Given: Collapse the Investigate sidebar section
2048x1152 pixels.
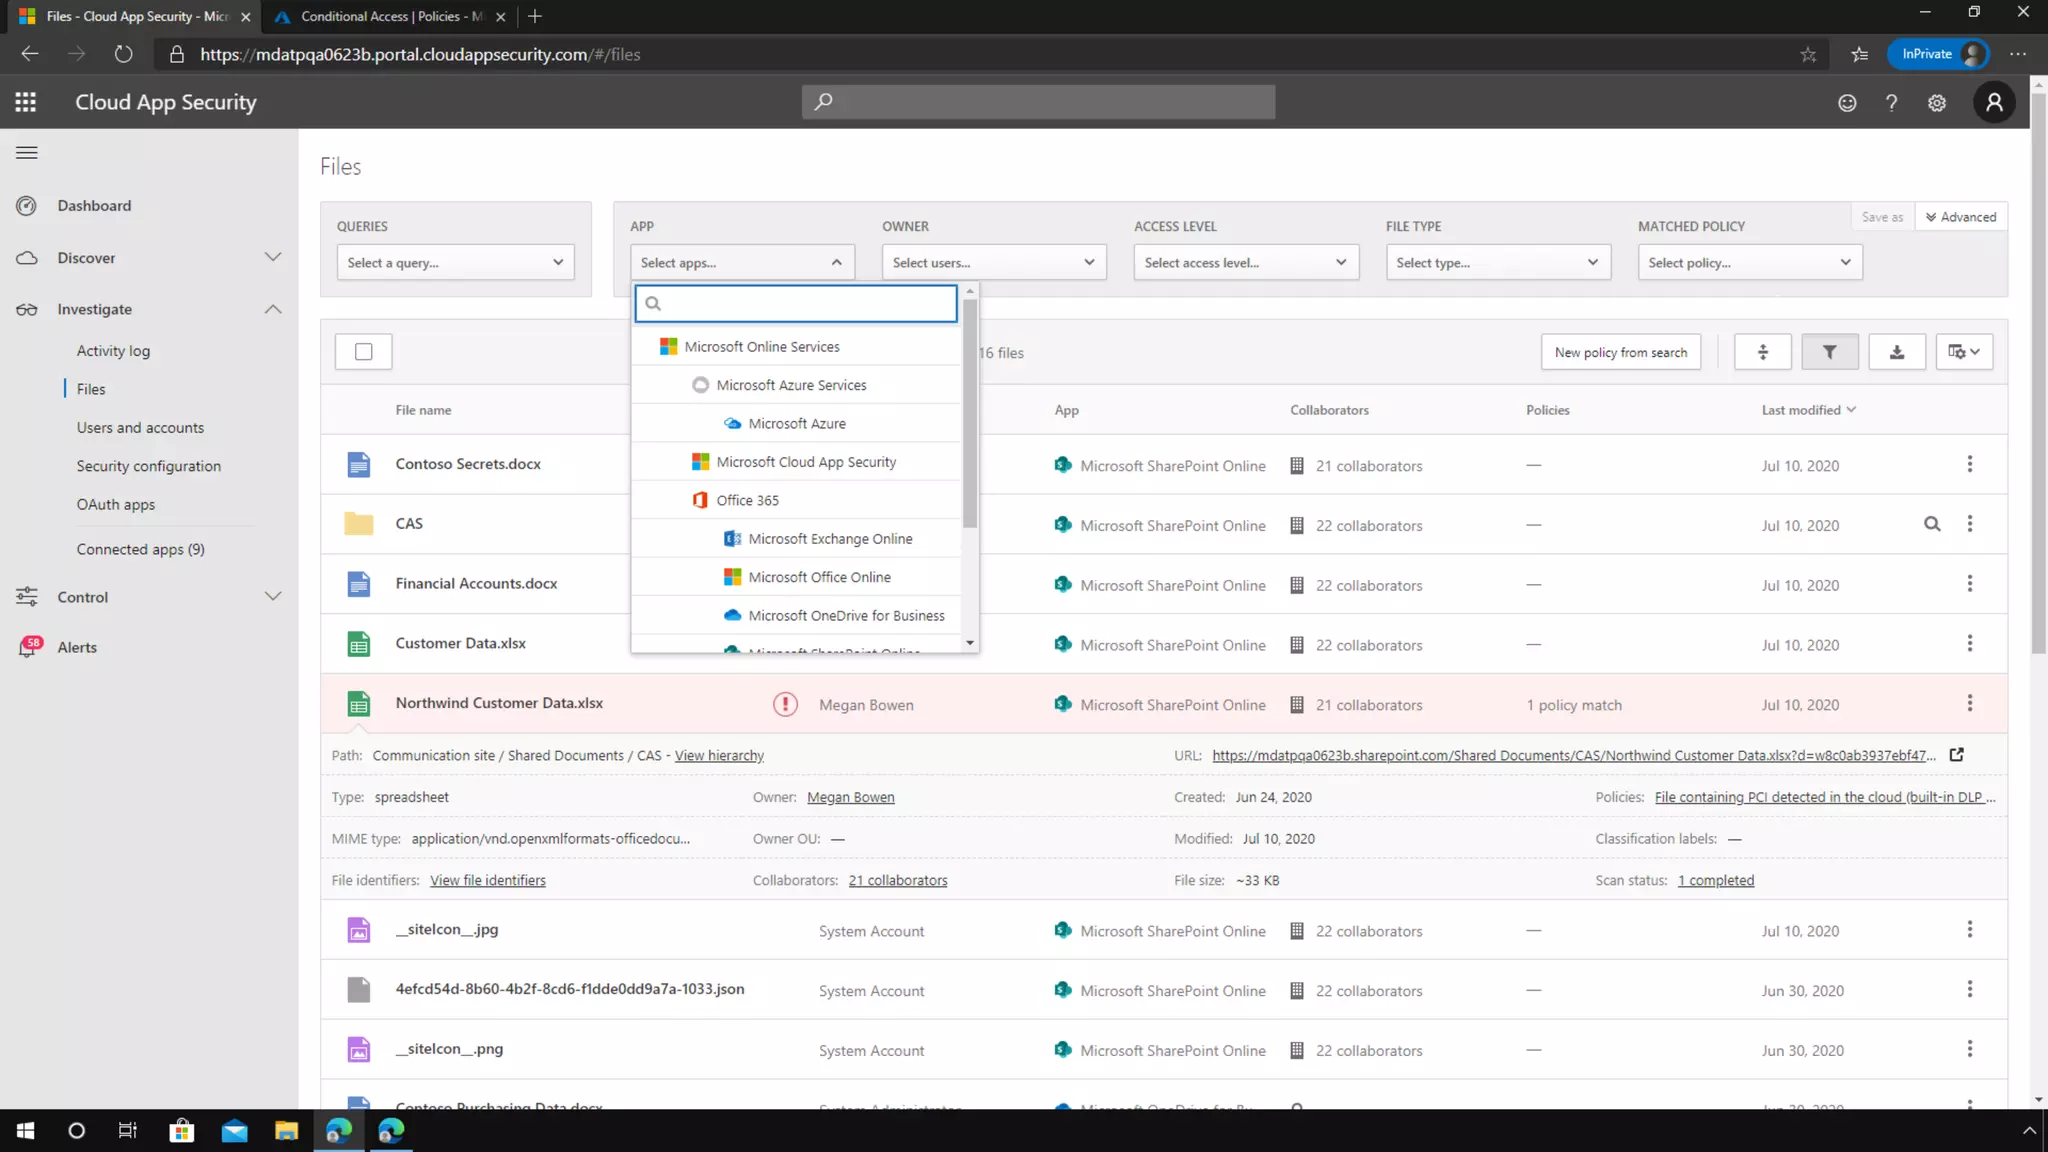Looking at the screenshot, I should pyautogui.click(x=272, y=309).
